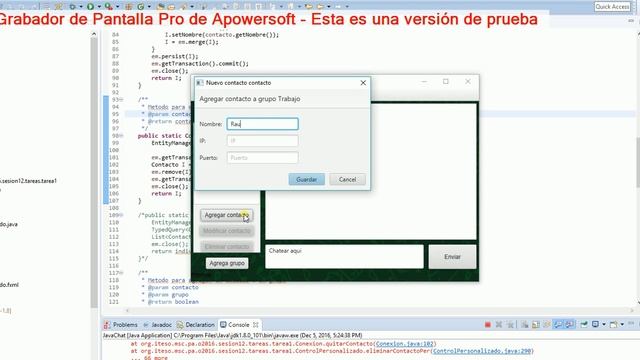This screenshot has height=360, width=640.
Task: Minimize the Console view panel
Action: pos(631,324)
